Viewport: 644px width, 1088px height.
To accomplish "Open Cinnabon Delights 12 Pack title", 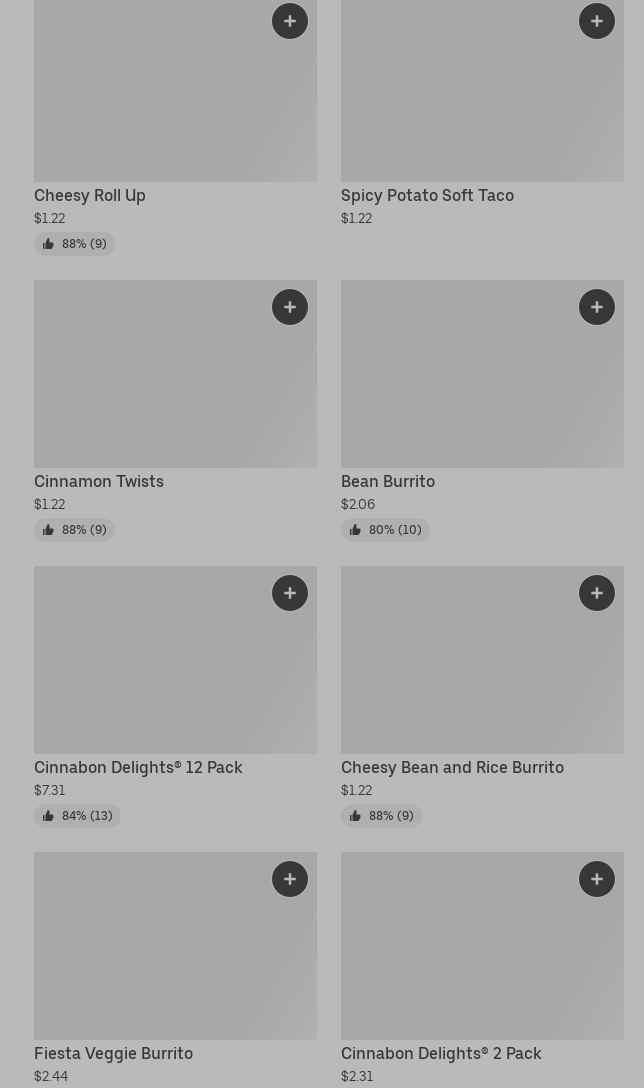I will 138,767.
